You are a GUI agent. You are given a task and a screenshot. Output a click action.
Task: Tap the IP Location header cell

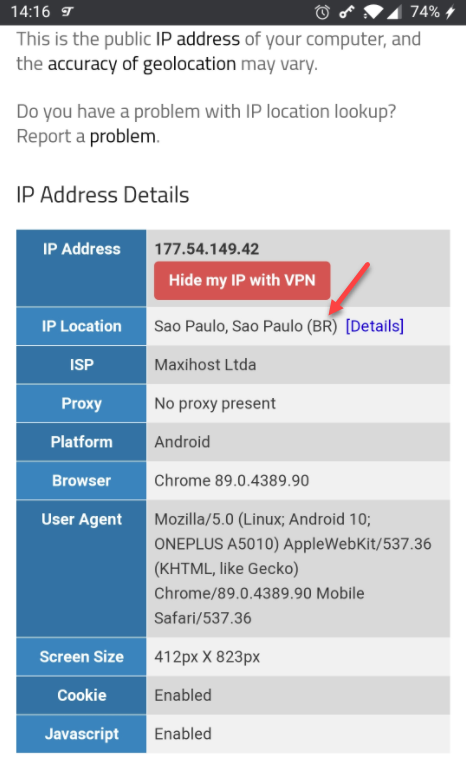[x=81, y=326]
